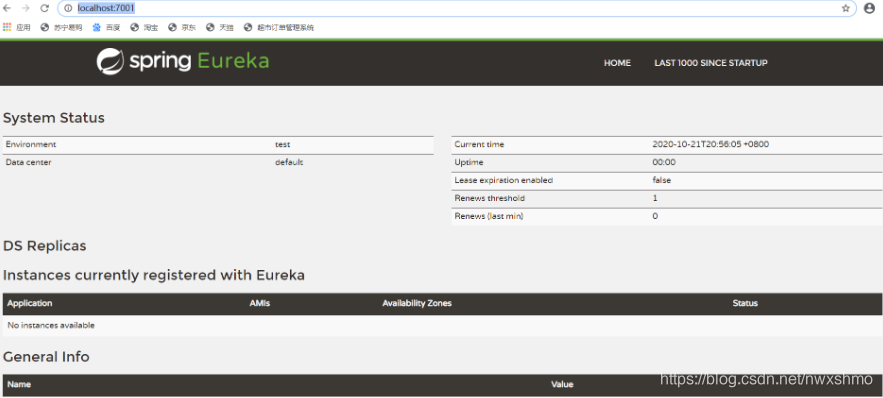Open the user profile avatar icon
883x398 pixels.
[x=869, y=8]
